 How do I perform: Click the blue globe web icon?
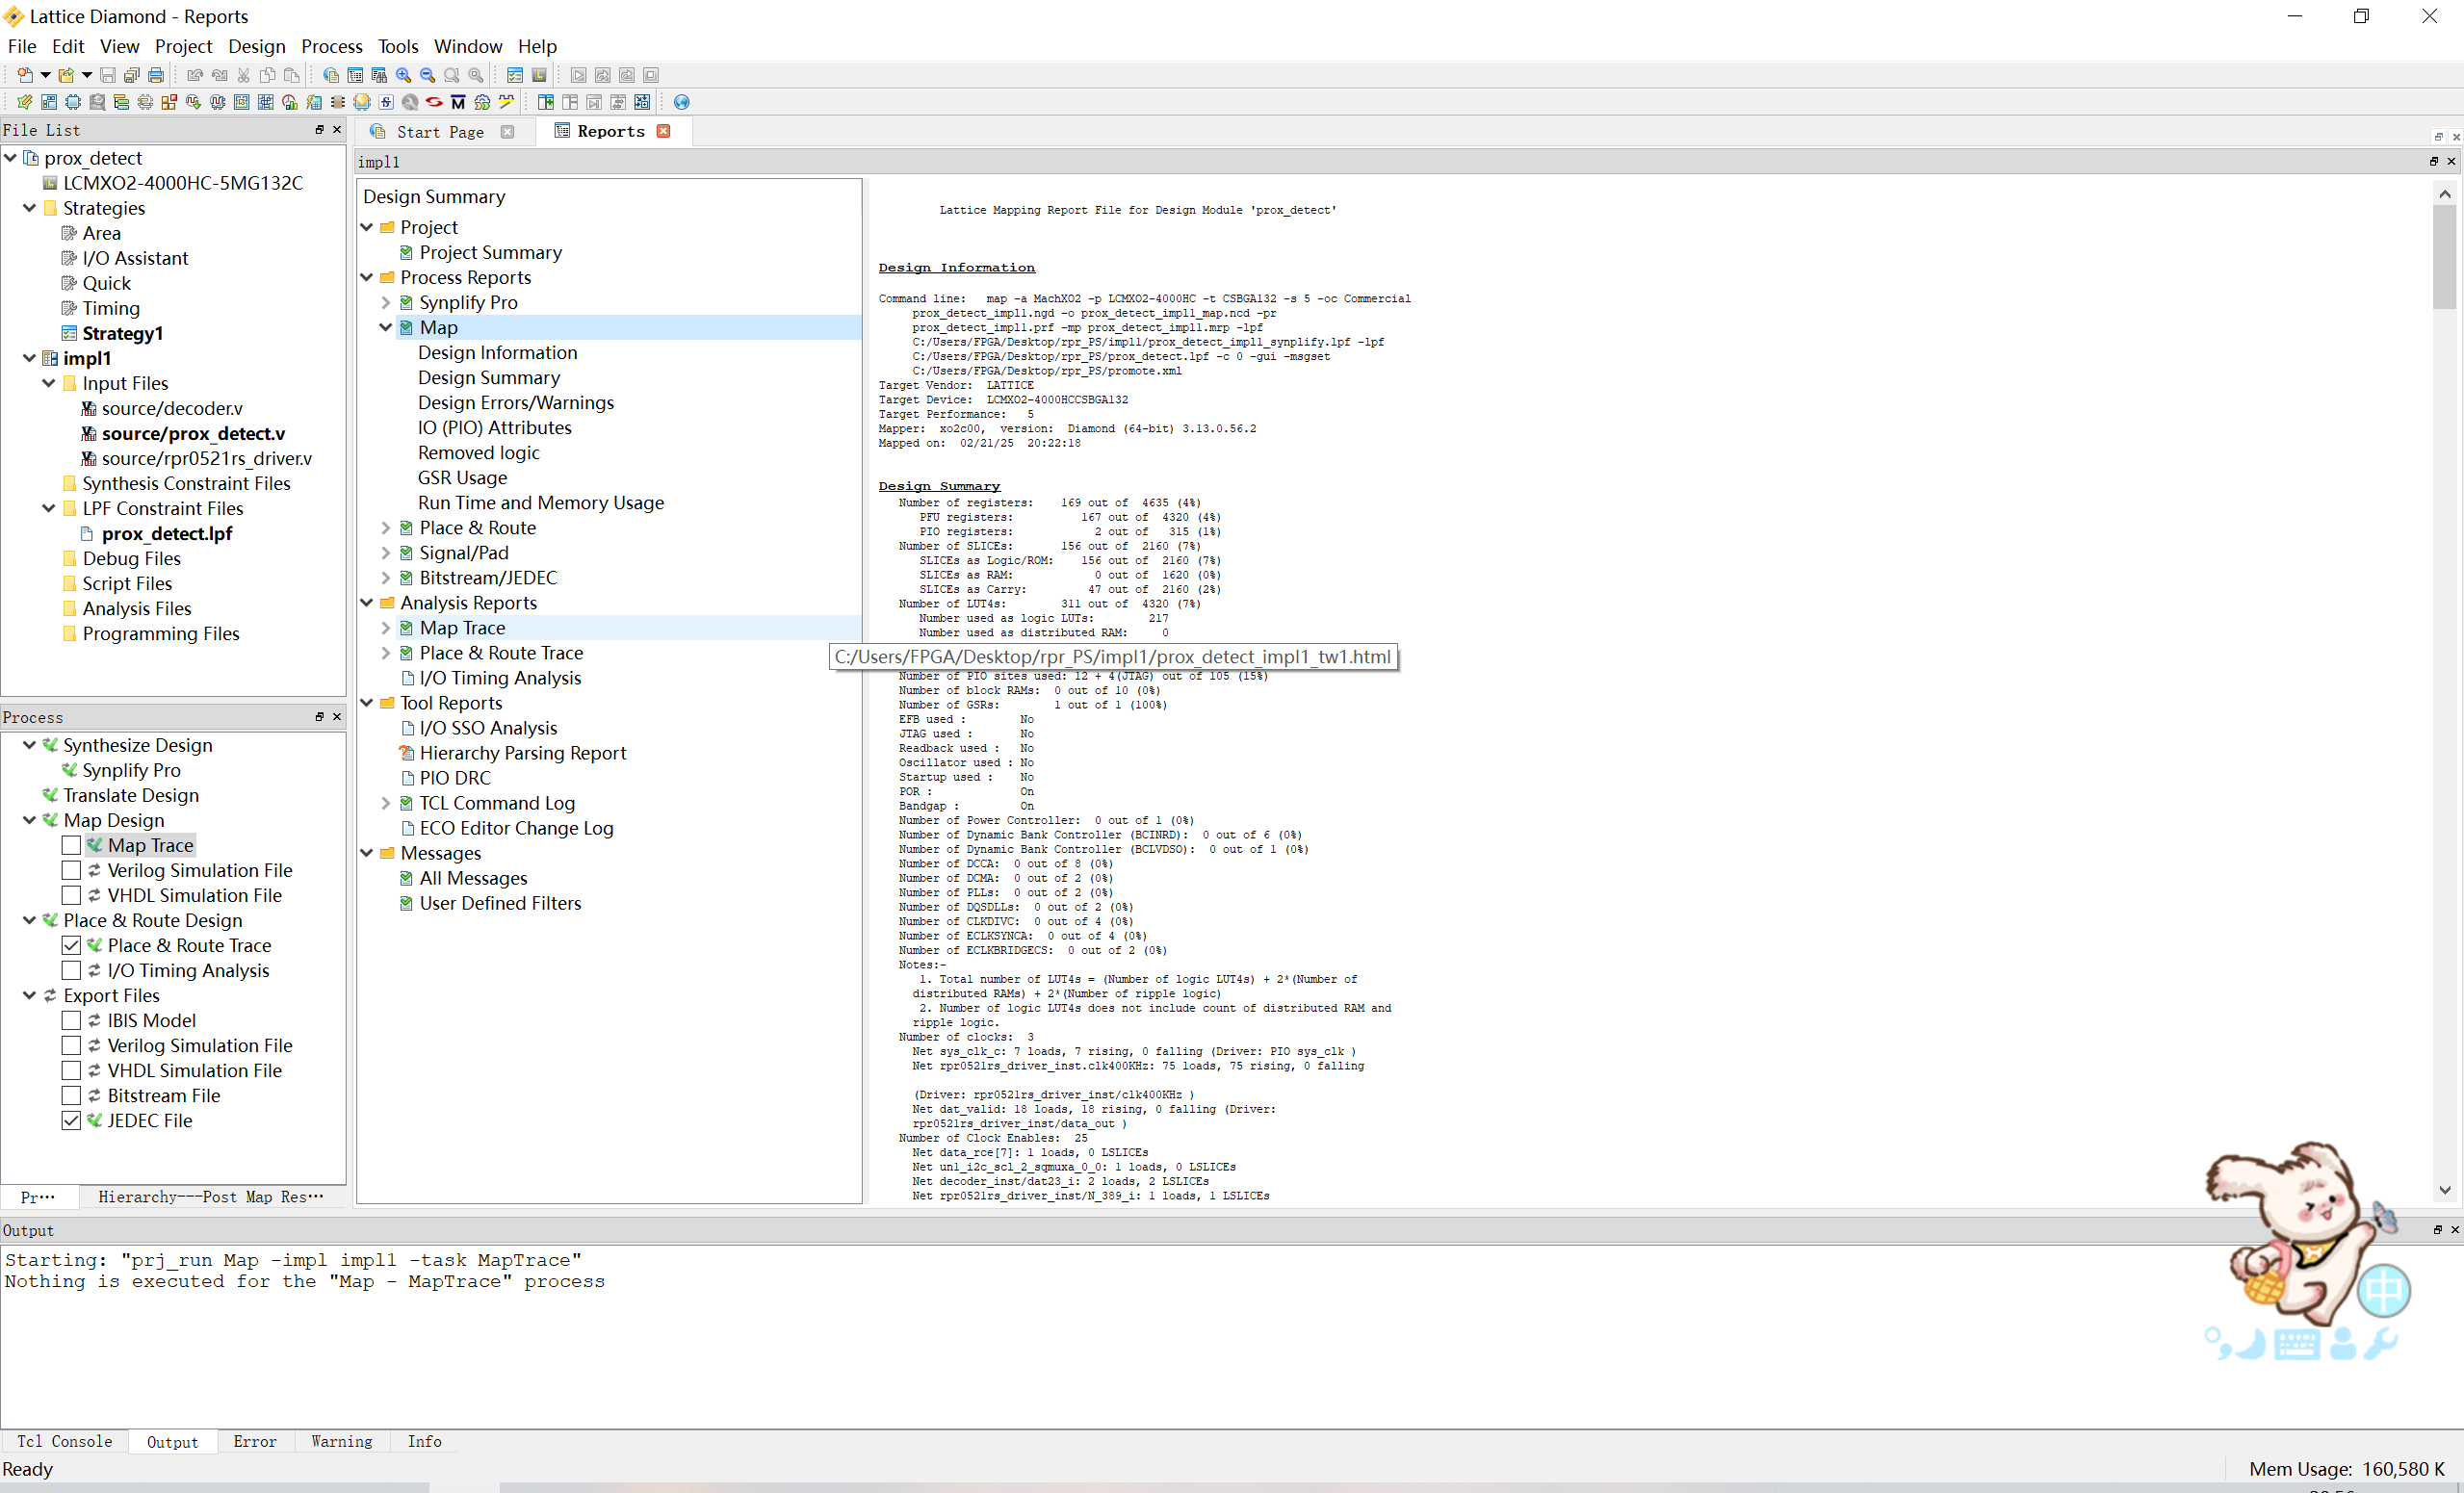[x=681, y=102]
